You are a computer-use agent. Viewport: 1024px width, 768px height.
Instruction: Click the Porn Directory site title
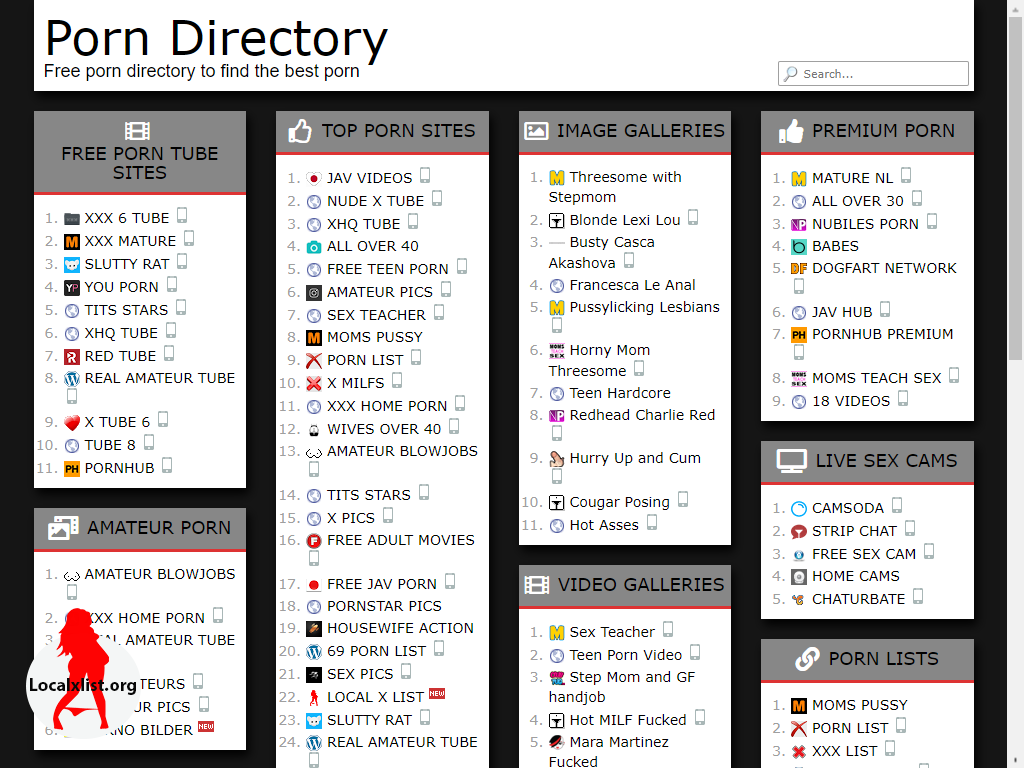coord(216,38)
